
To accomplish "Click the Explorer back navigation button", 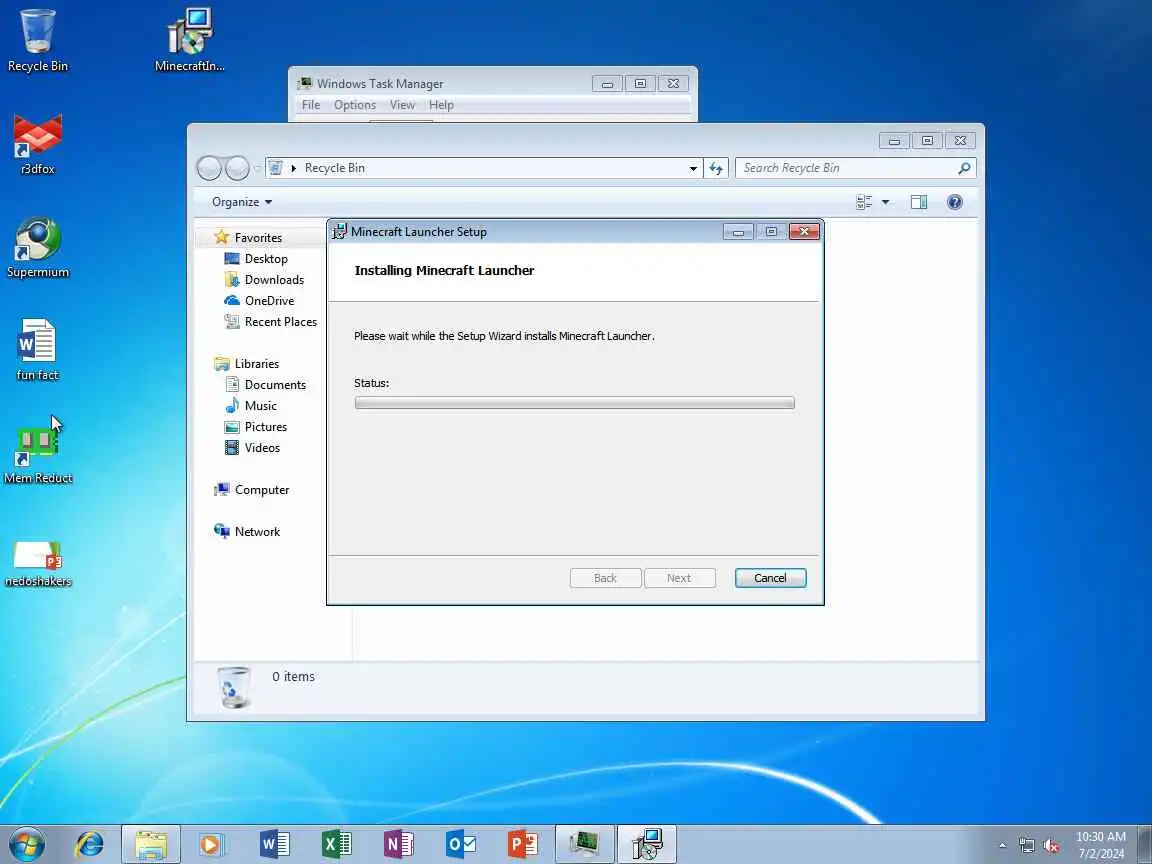I will tap(209, 168).
